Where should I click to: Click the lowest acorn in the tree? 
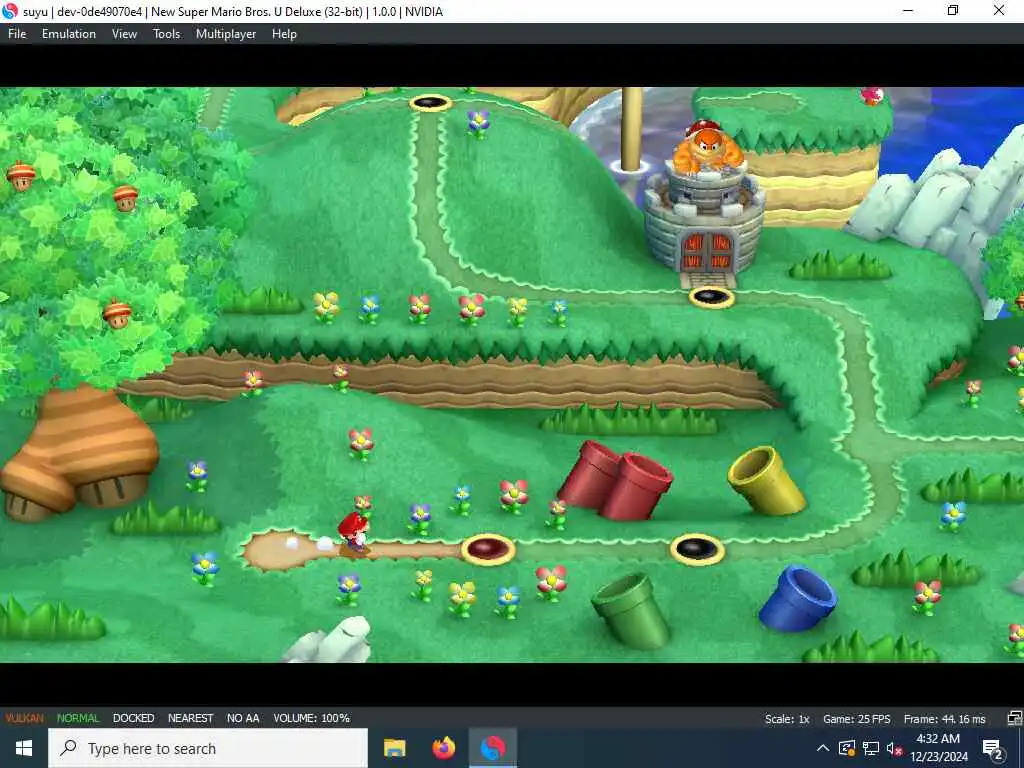coord(118,313)
